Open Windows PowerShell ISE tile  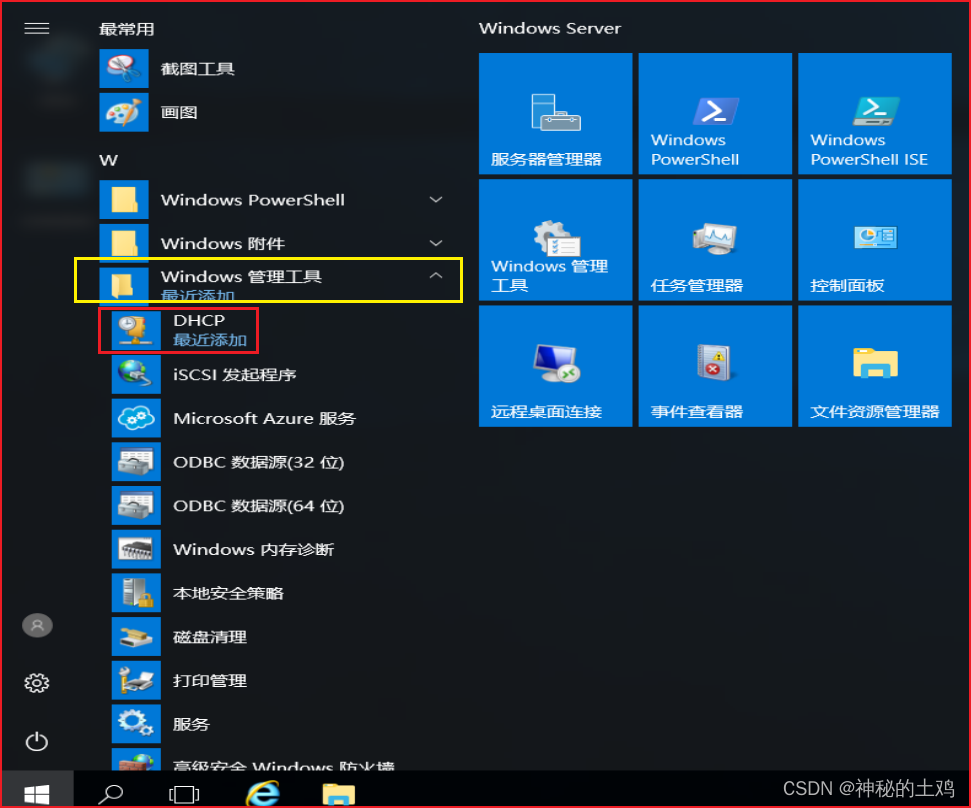874,113
